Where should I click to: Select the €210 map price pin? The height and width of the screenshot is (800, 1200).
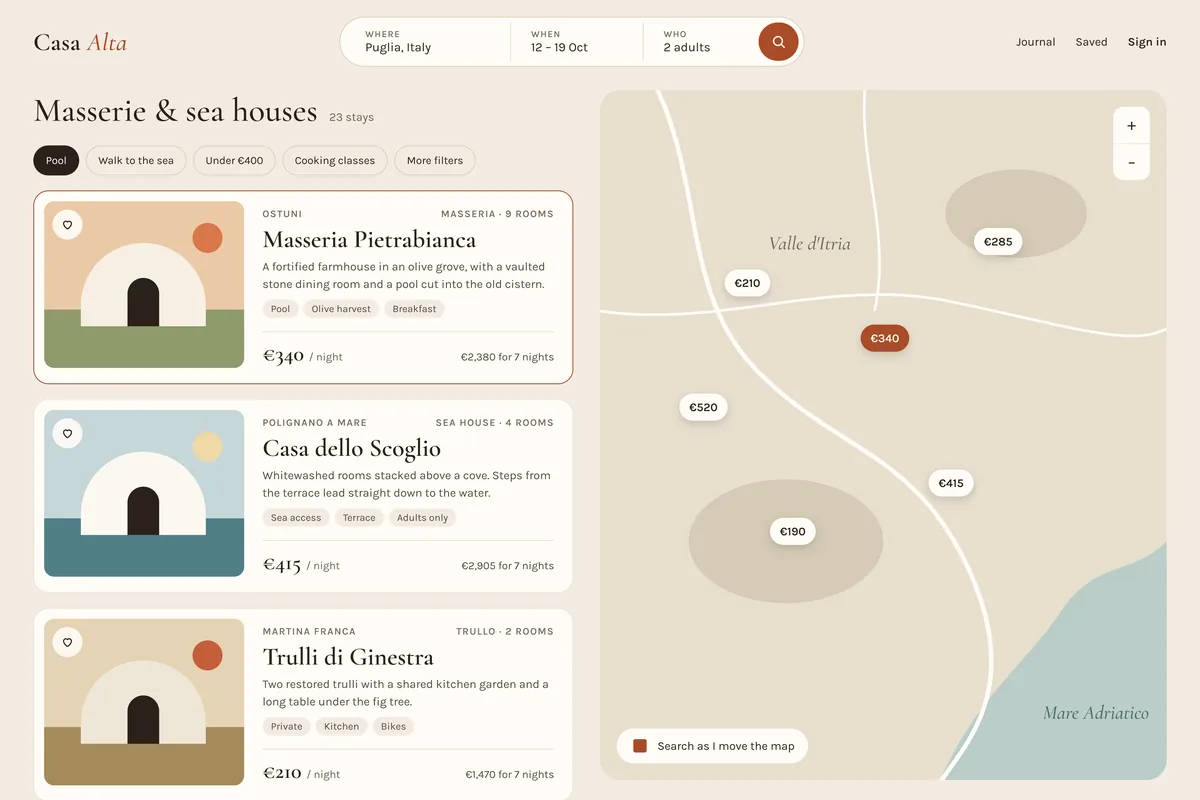747,283
